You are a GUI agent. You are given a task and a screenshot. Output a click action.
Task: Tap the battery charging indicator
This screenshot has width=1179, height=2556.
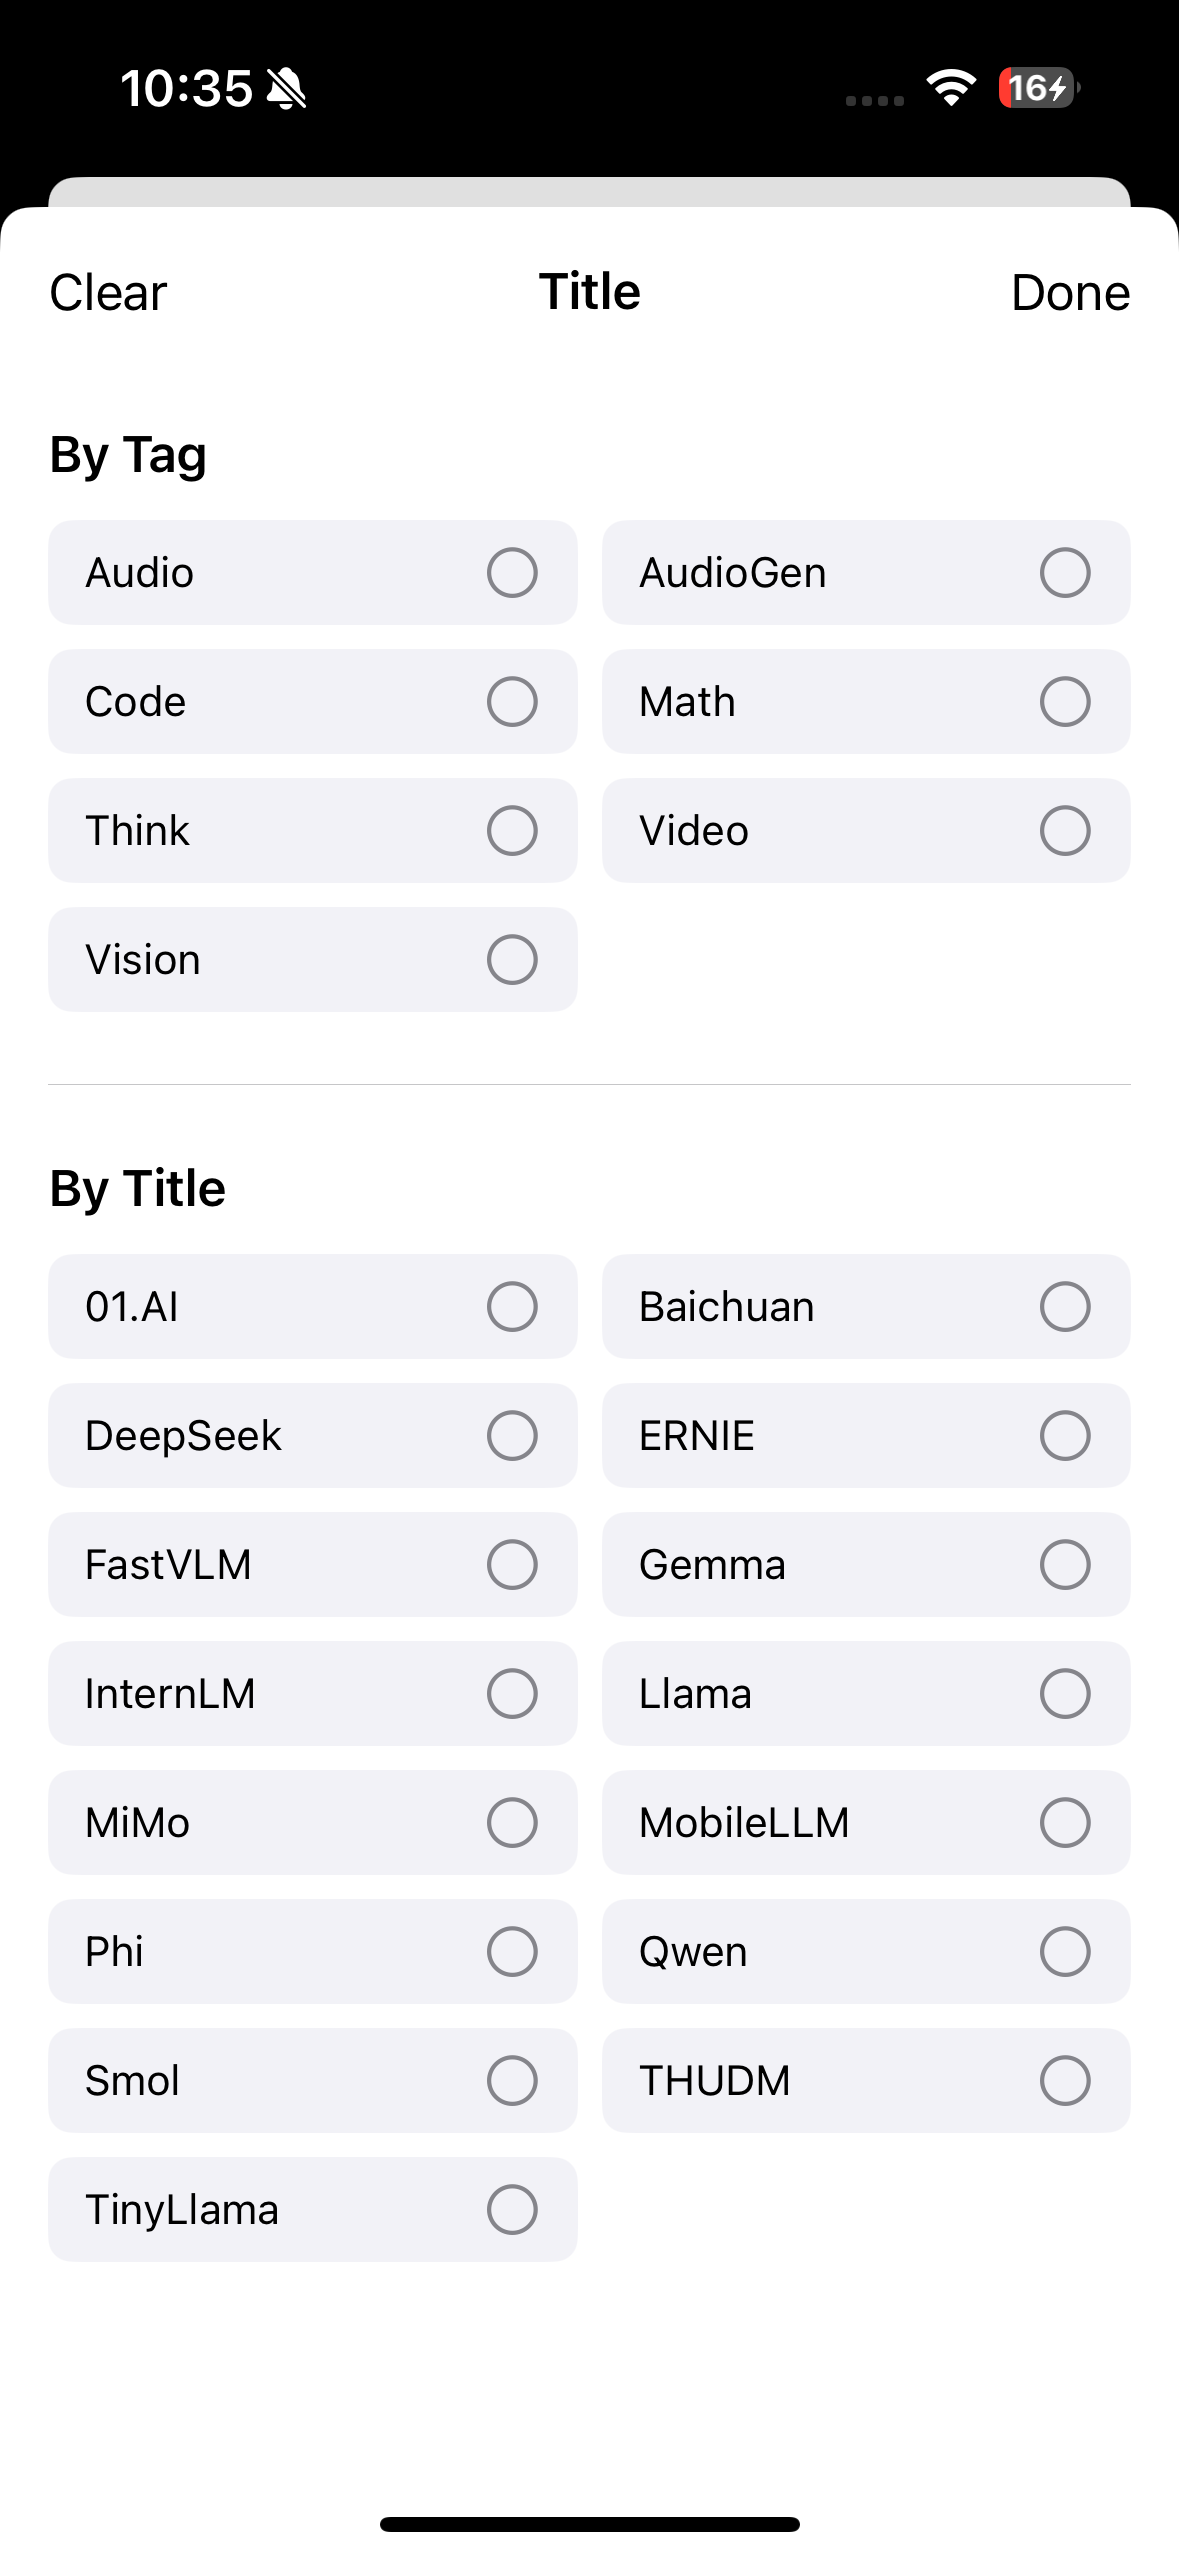[1038, 88]
